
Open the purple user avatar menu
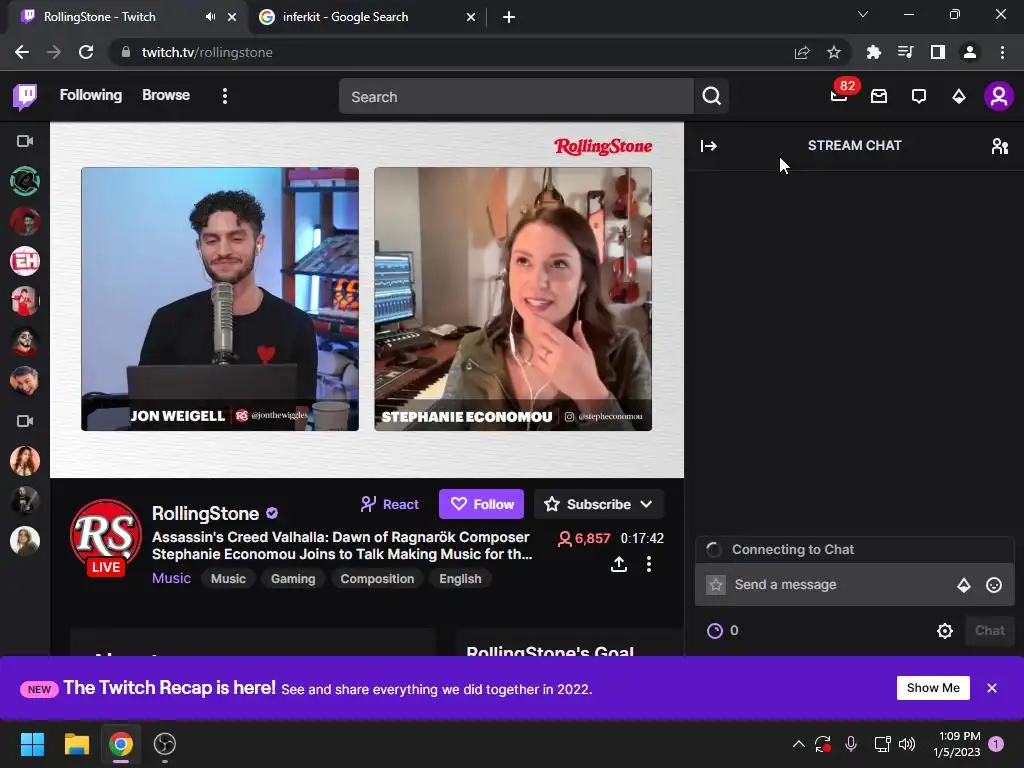pyautogui.click(x=999, y=97)
